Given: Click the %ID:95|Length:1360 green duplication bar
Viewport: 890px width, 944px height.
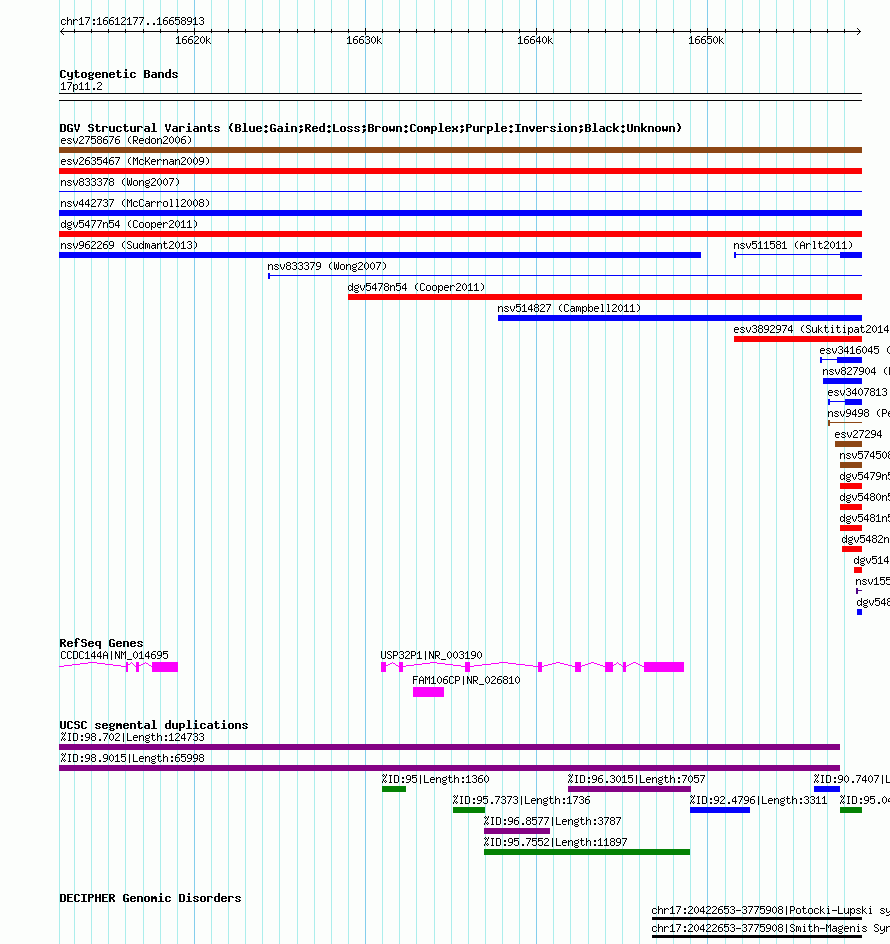Looking at the screenshot, I should click(394, 789).
